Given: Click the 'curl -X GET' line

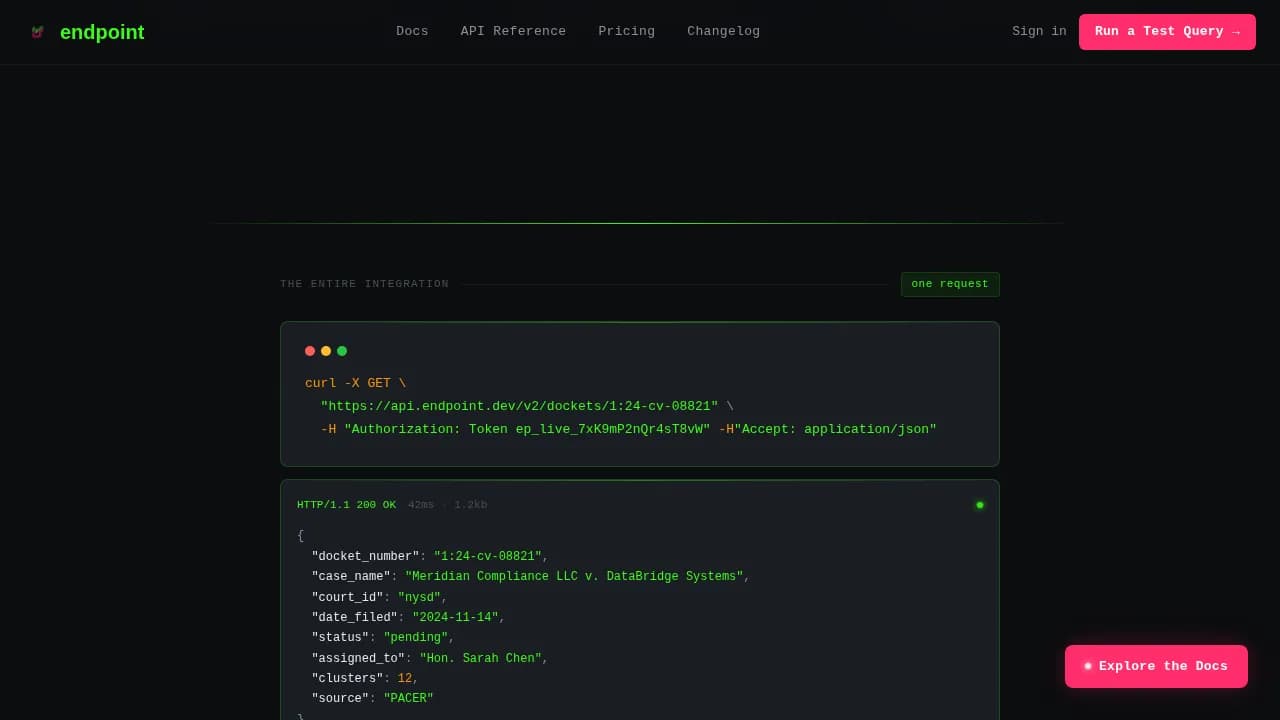Looking at the screenshot, I should click(356, 383).
